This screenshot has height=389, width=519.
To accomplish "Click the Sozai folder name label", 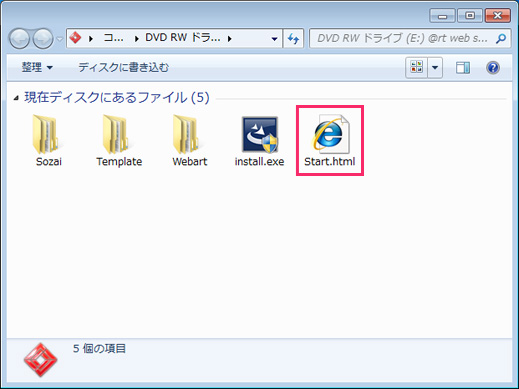I will pyautogui.click(x=49, y=162).
